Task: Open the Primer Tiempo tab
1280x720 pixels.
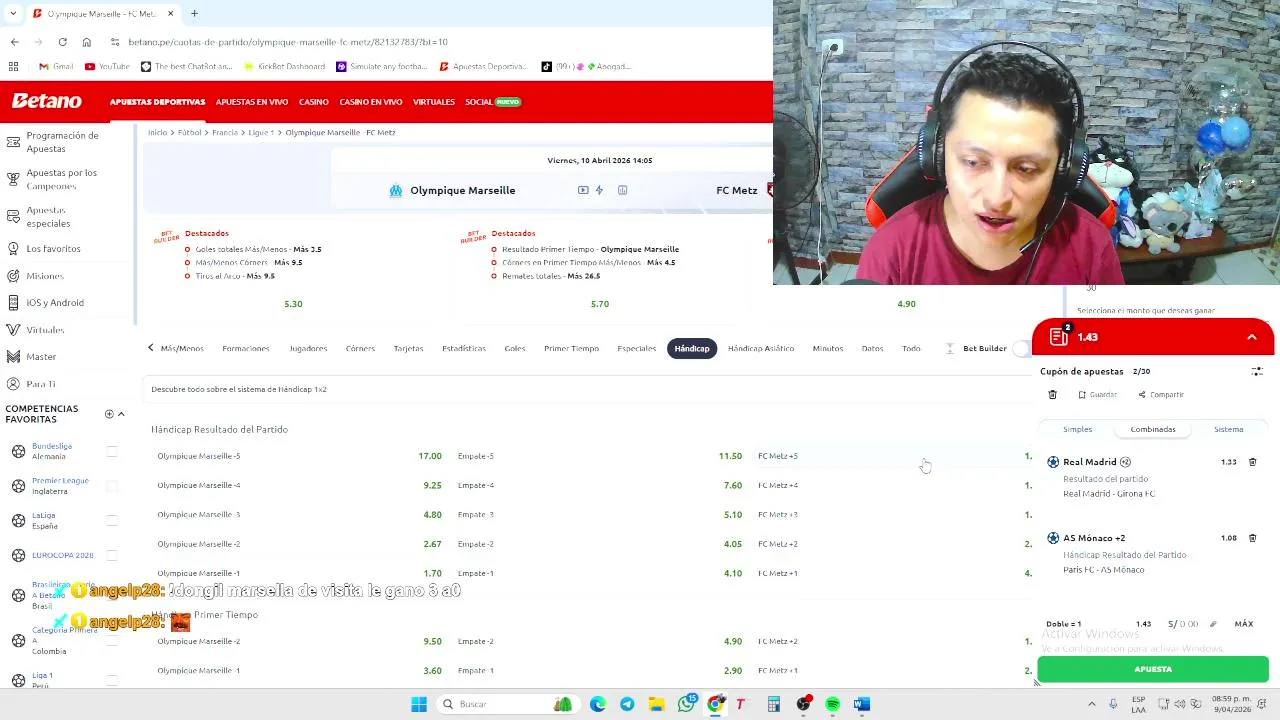Action: (x=571, y=348)
